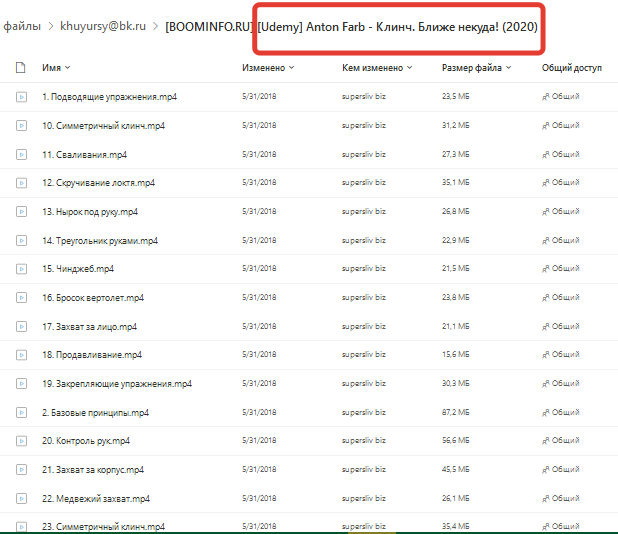
Task: Click supersliv biz in Бросок вертолет row
Action: [363, 298]
